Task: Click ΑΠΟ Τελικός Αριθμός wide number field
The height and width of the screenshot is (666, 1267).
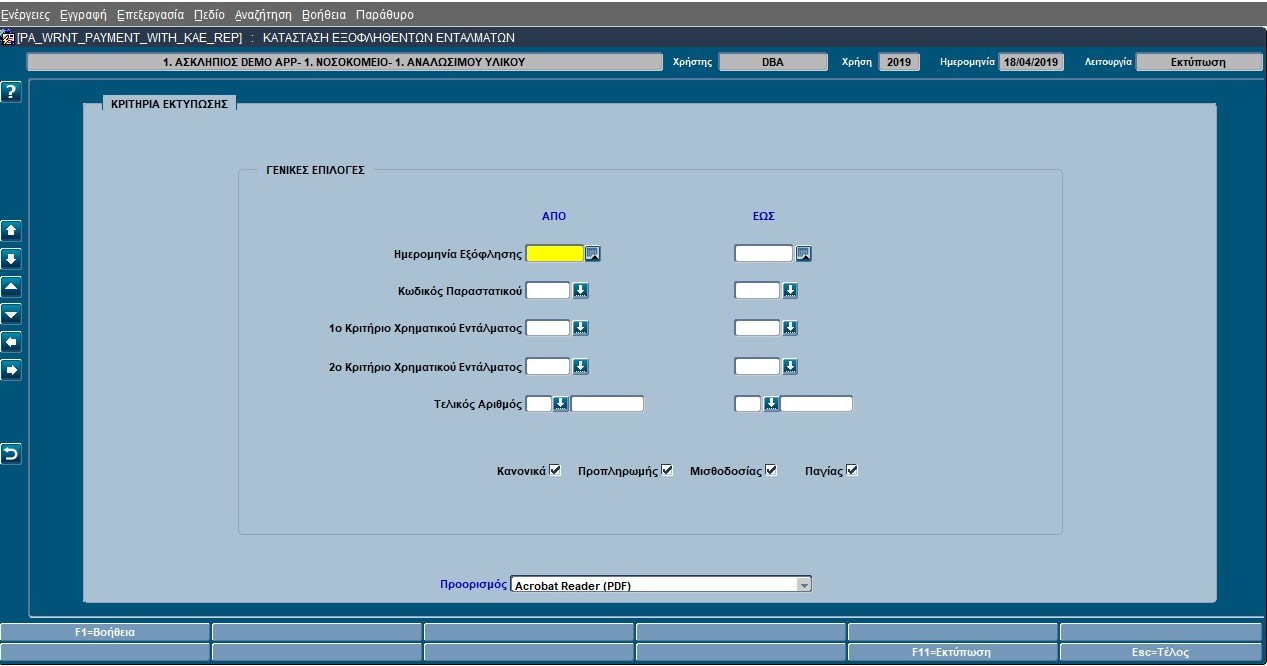Action: (x=607, y=404)
